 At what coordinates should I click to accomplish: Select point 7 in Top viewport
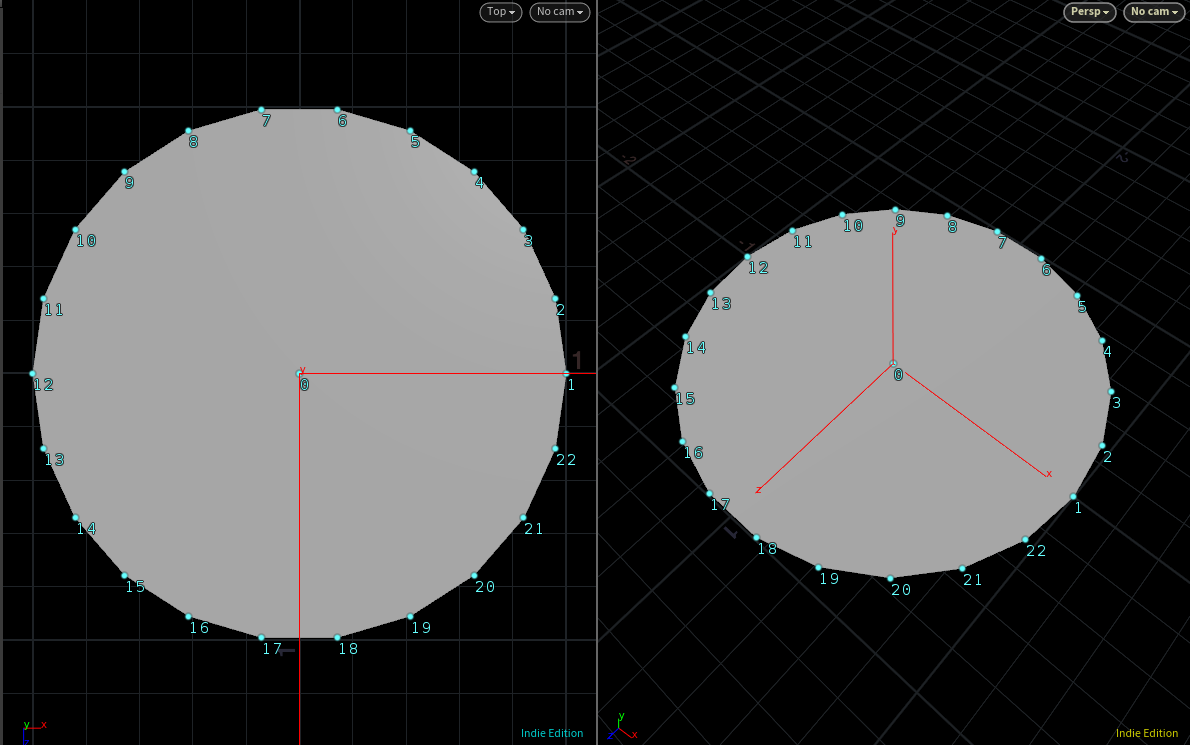(261, 110)
